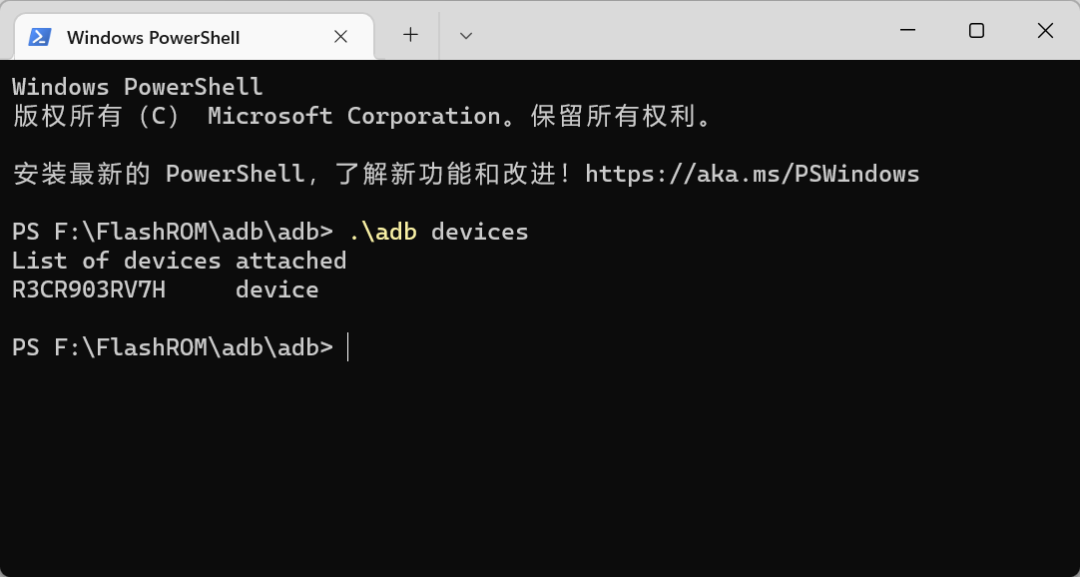Image resolution: width=1080 pixels, height=577 pixels.
Task: Click the first PS F:\FlashROM\adb\adb> prompt
Action: 172,232
